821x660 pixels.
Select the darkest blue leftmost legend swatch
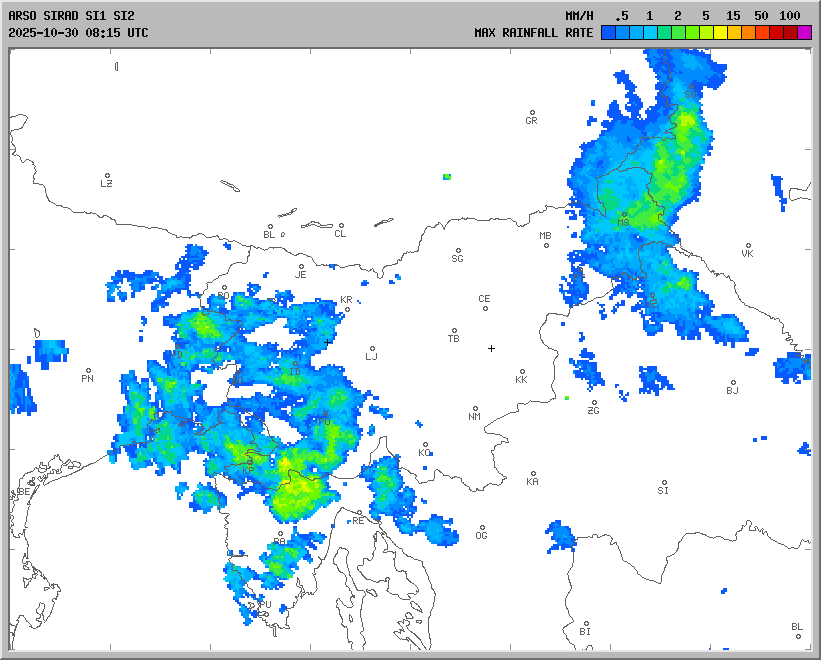[608, 33]
